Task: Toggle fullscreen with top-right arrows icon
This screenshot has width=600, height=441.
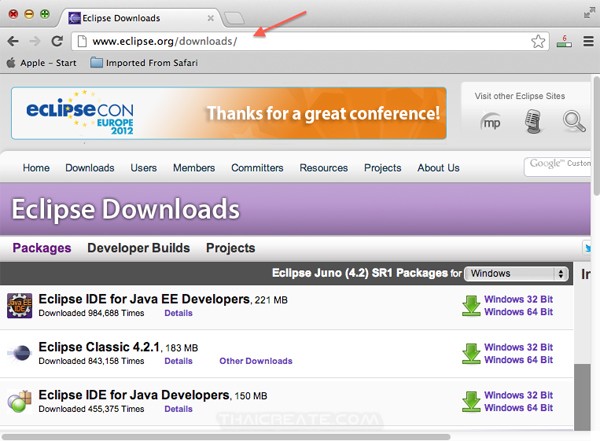Action: pos(589,13)
